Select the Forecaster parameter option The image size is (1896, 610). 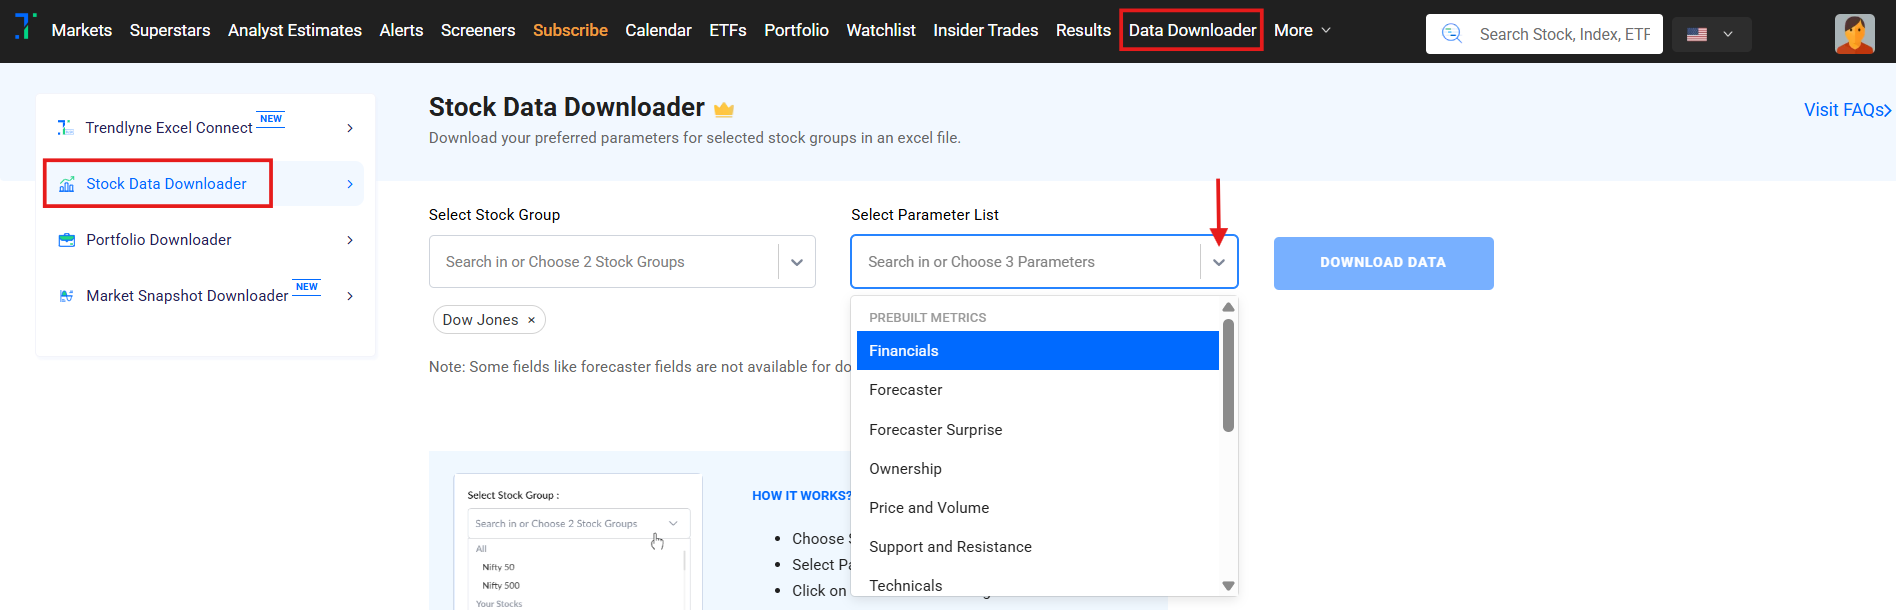point(1038,390)
